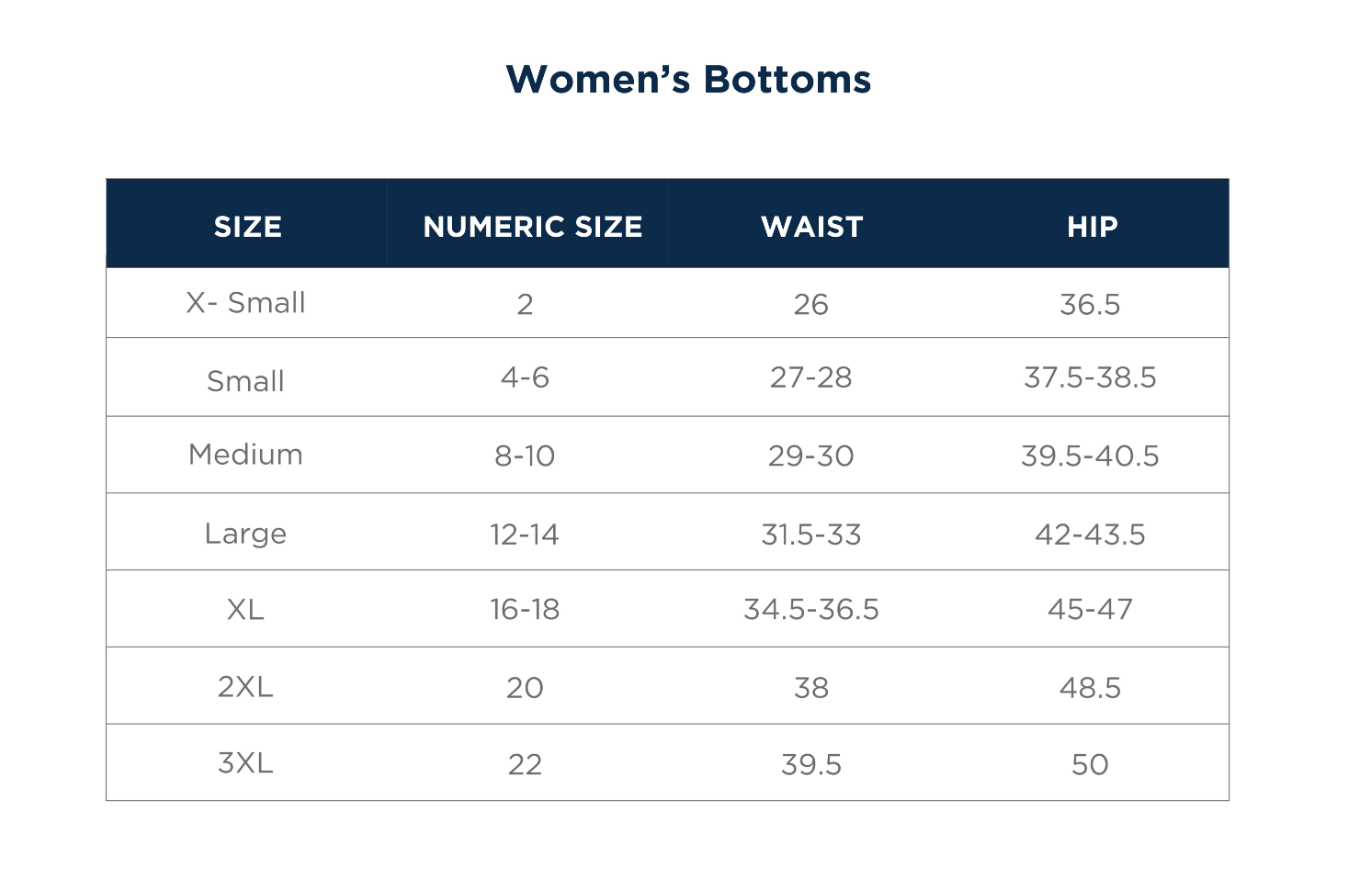Select the 3XL size label
Image resolution: width=1360 pixels, height=896 pixels.
(246, 763)
